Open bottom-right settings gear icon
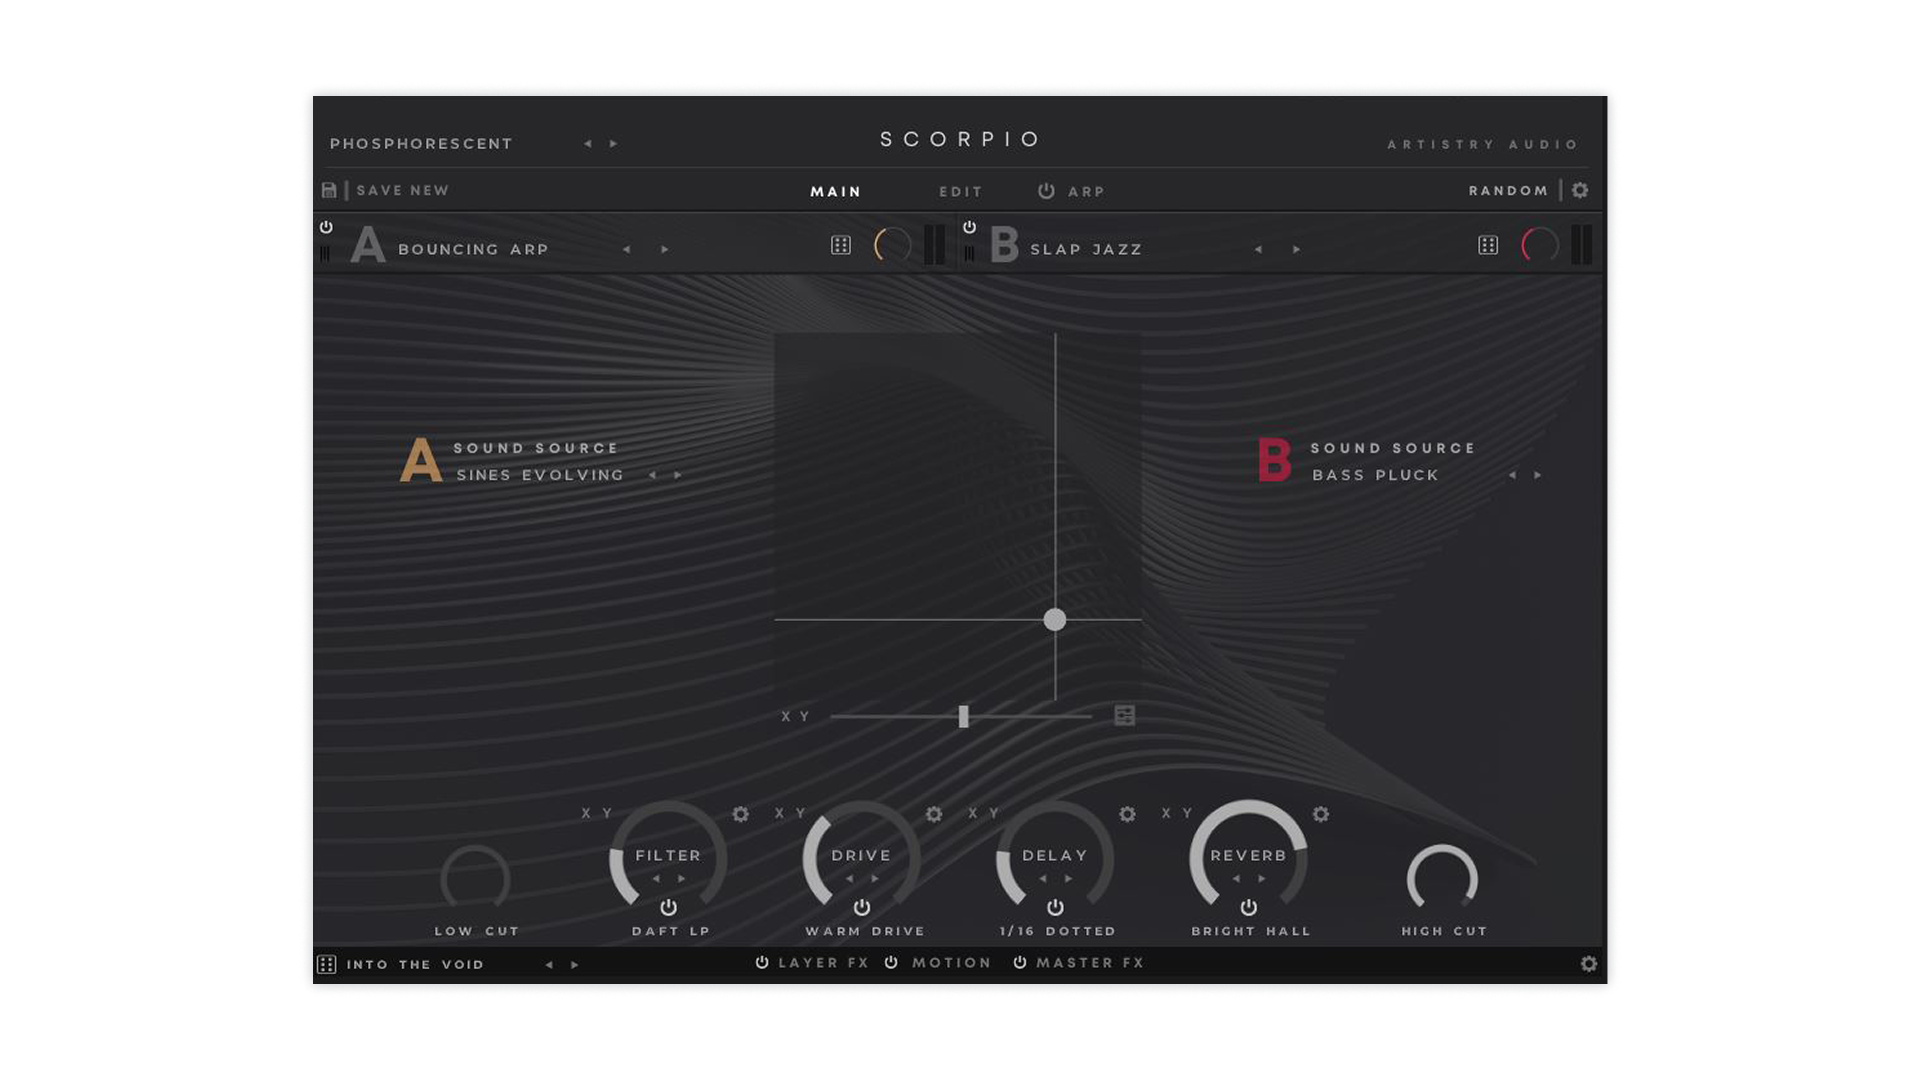Screen dimensions: 1920x1080 (x=1589, y=963)
